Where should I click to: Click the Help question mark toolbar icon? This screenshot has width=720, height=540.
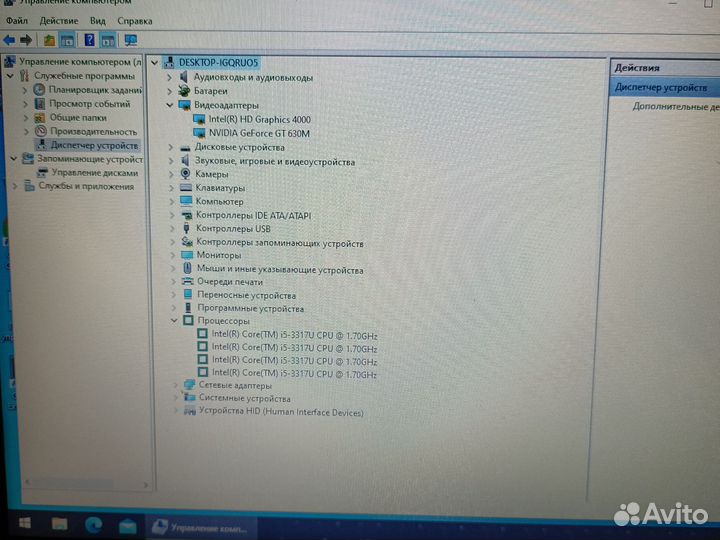89,40
